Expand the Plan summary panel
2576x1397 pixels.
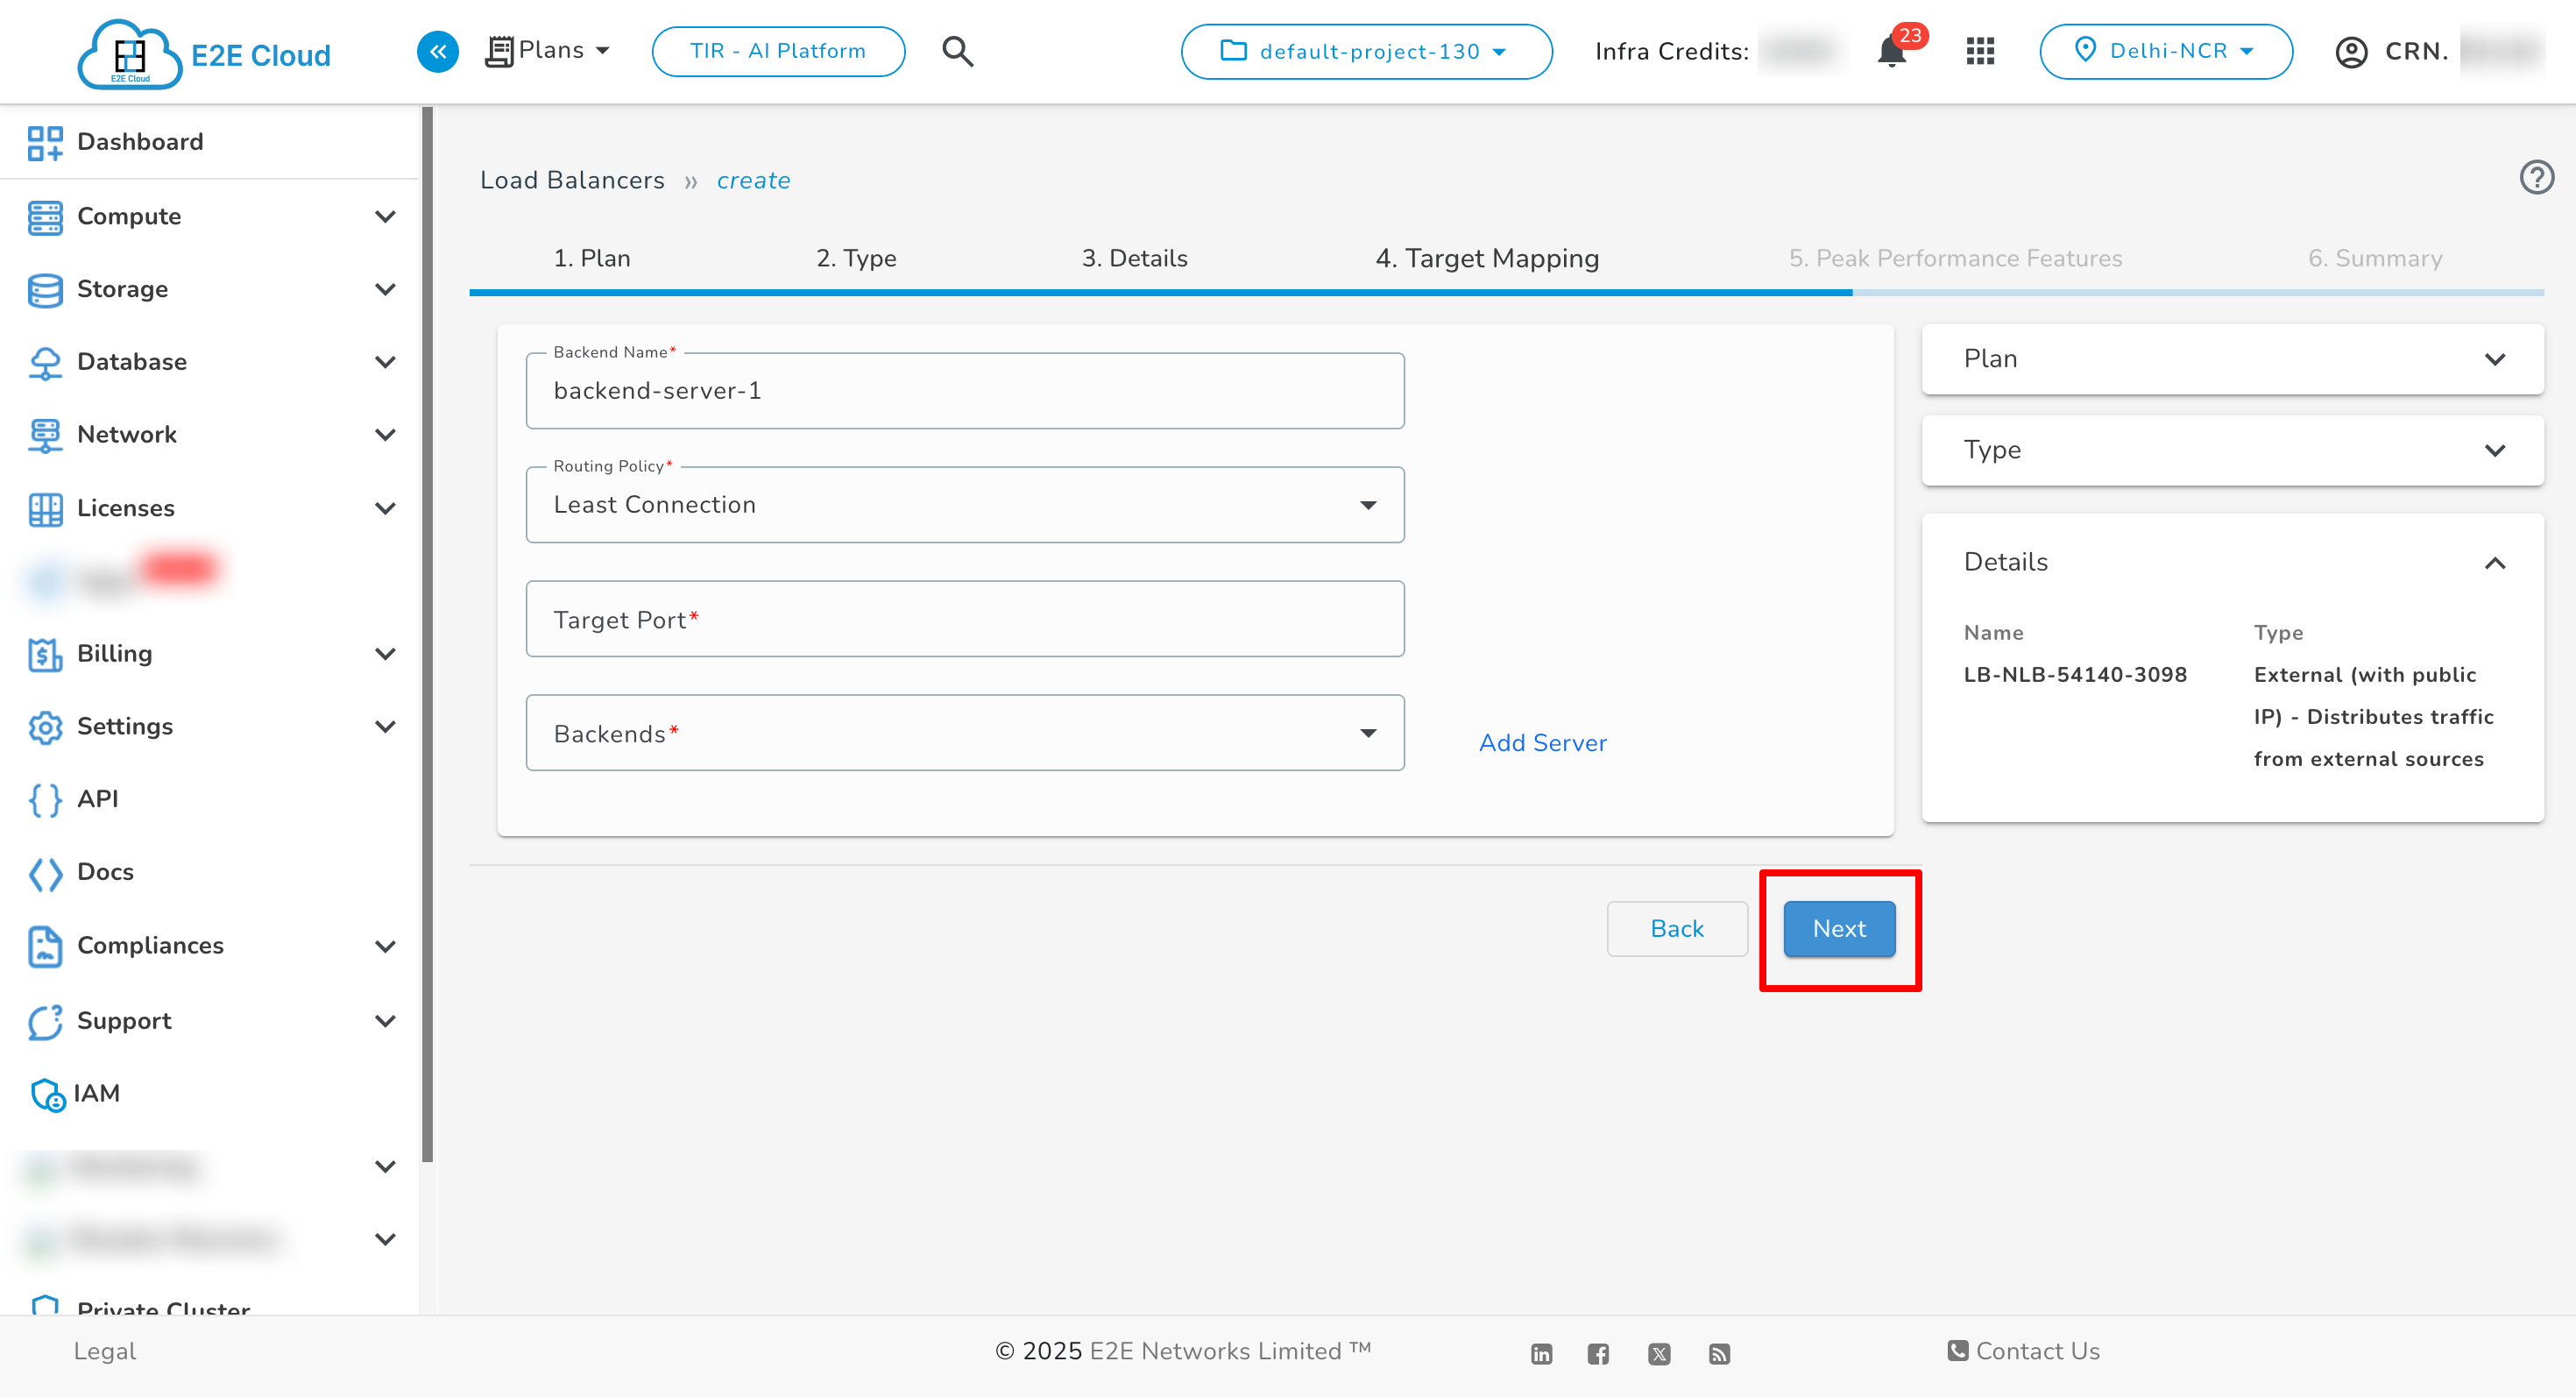coord(2231,359)
